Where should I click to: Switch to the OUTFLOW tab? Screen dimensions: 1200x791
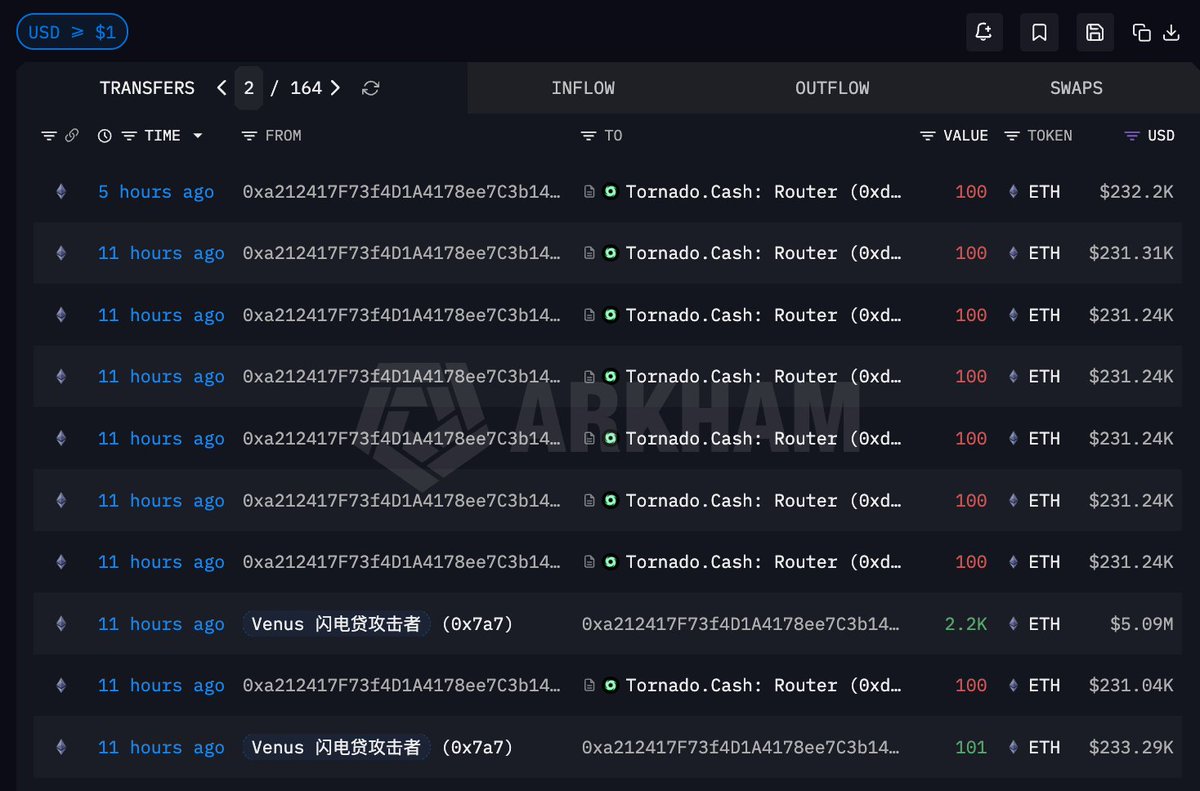click(x=832, y=88)
